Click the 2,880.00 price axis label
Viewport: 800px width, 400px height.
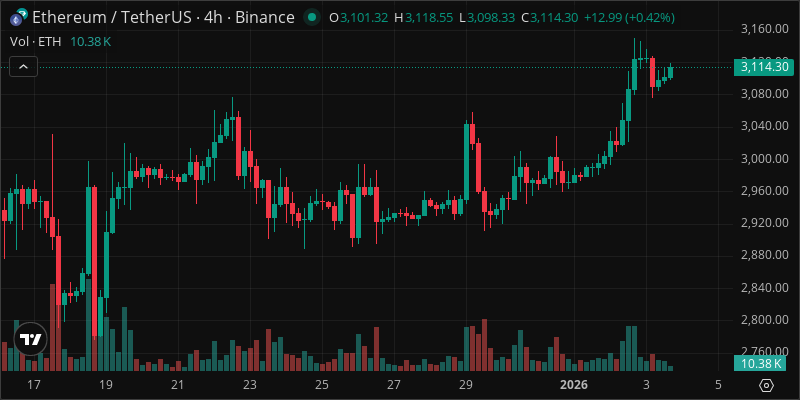pyautogui.click(x=764, y=255)
